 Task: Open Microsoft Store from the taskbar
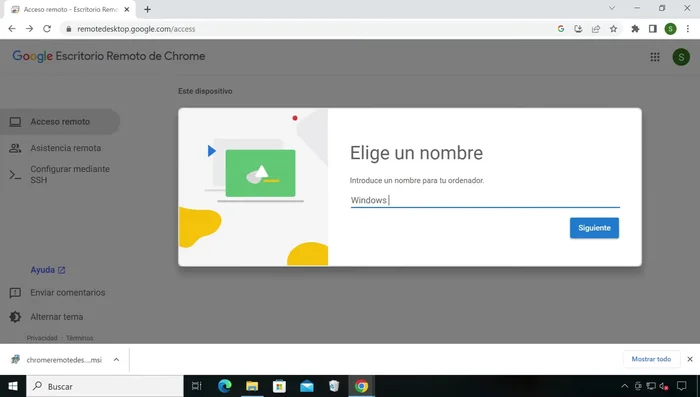coord(279,386)
